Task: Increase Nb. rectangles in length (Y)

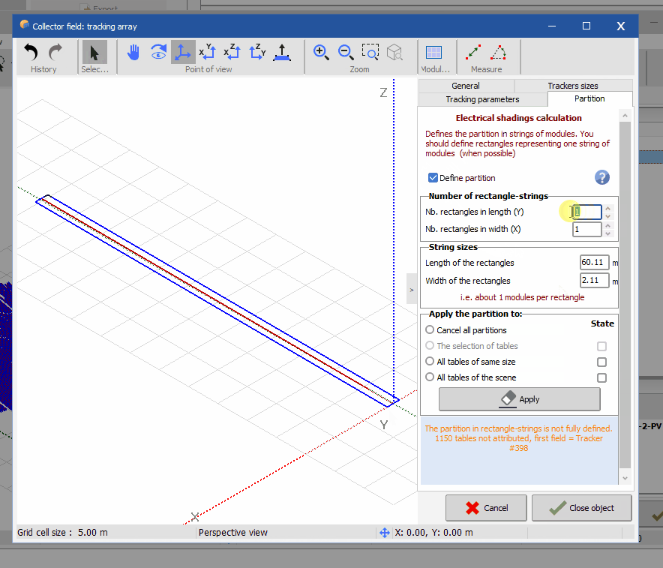Action: pyautogui.click(x=608, y=208)
